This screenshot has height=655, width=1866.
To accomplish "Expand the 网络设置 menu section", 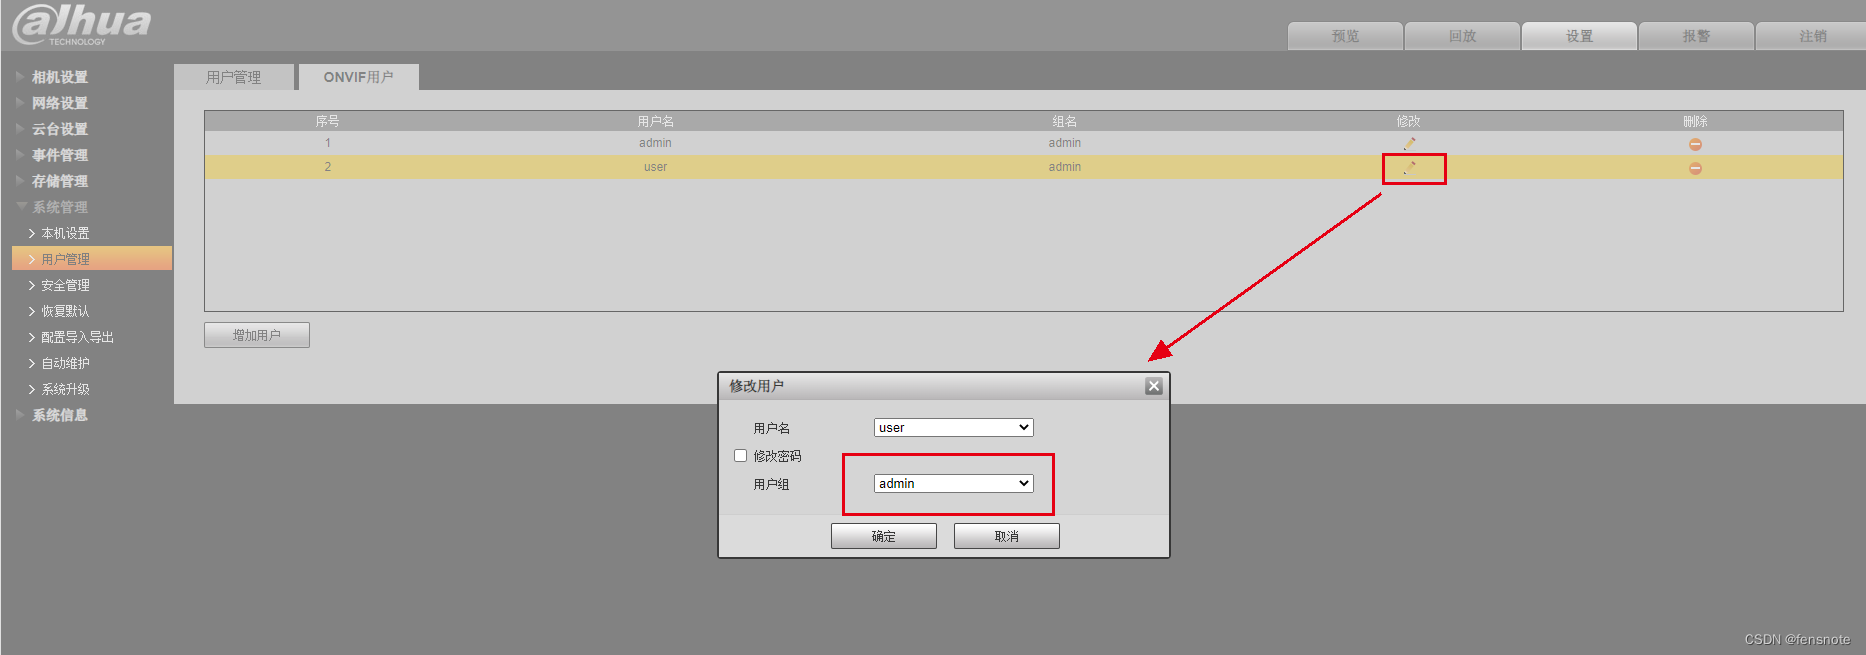I will pos(59,103).
